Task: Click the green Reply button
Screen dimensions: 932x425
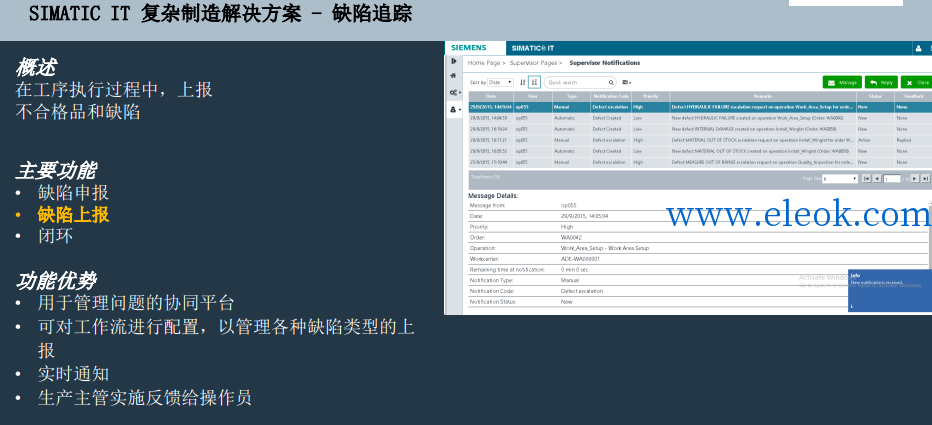Action: pyautogui.click(x=881, y=83)
